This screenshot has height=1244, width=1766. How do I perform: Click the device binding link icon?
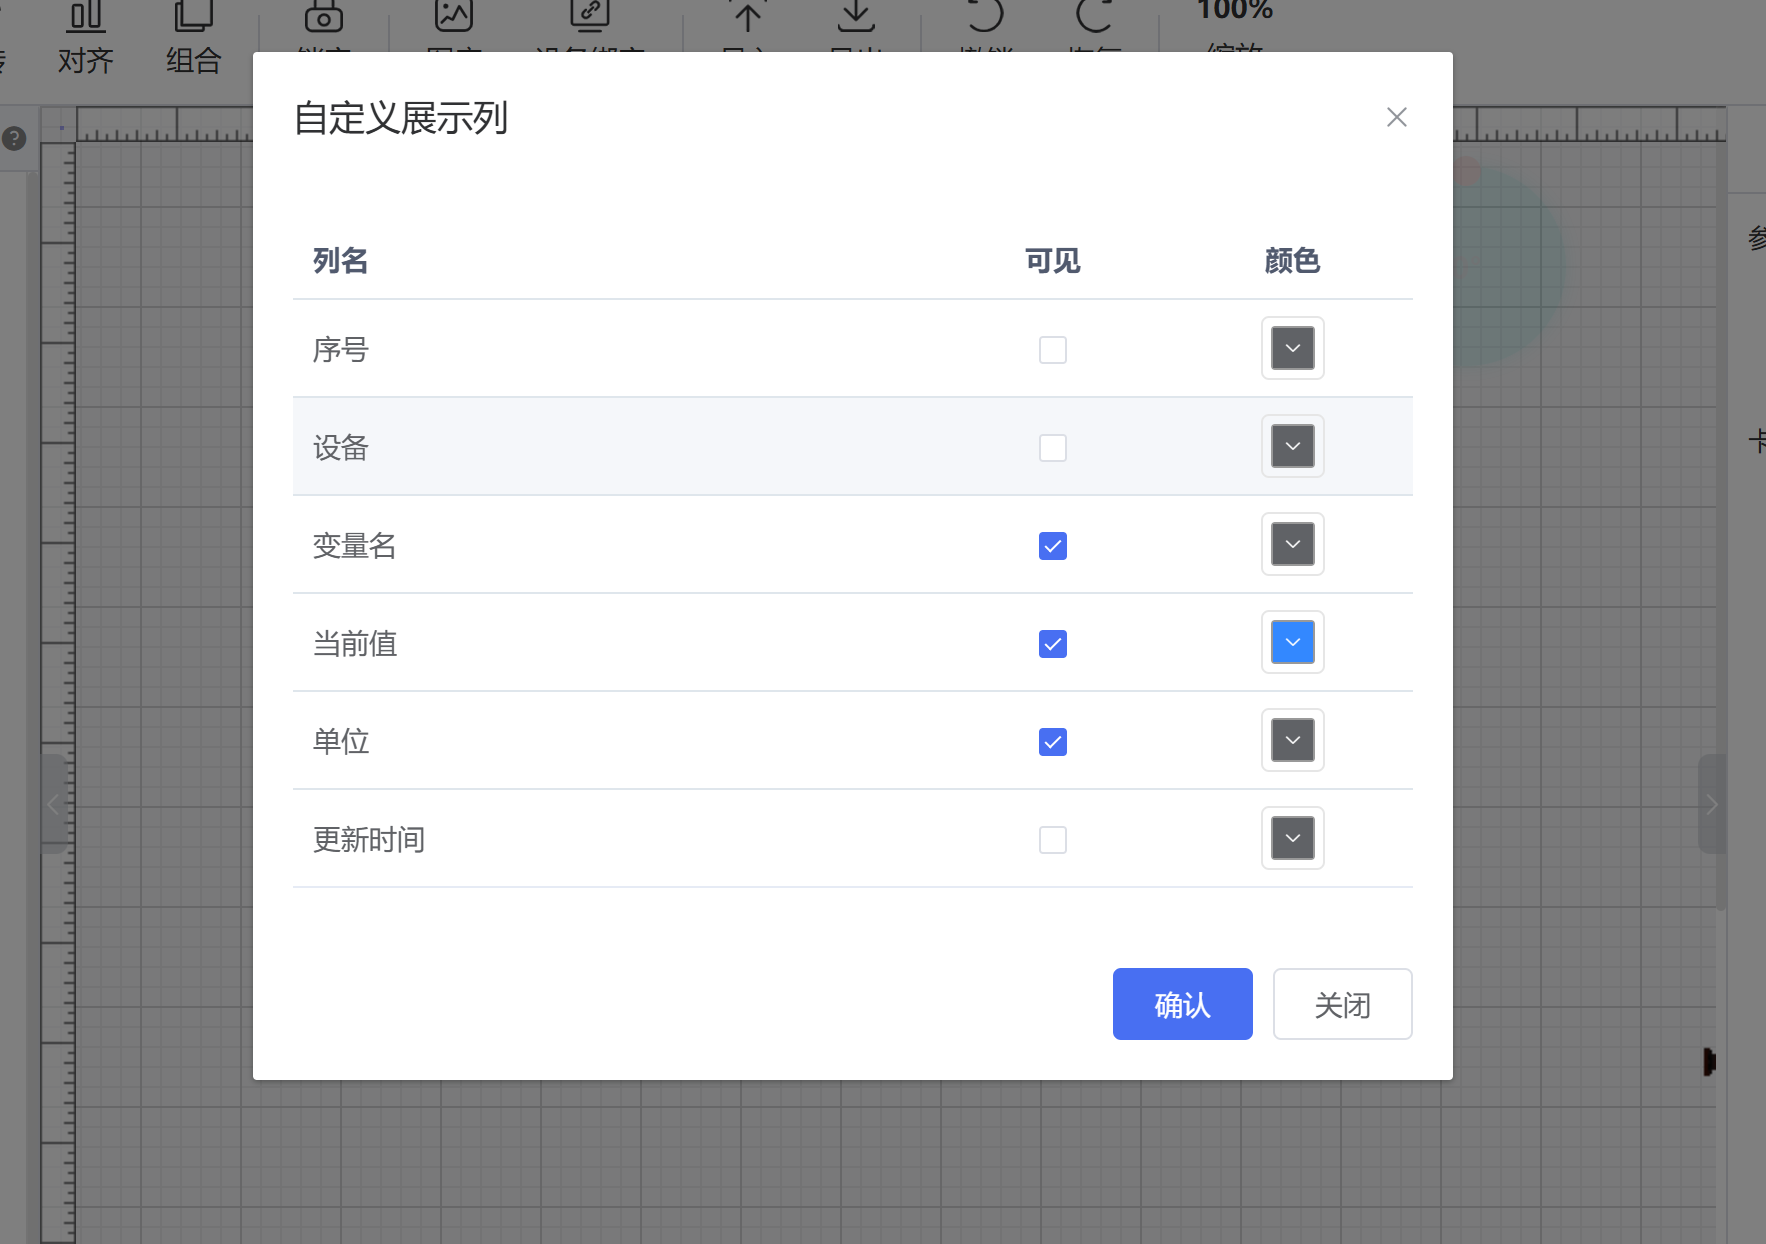pos(589,16)
